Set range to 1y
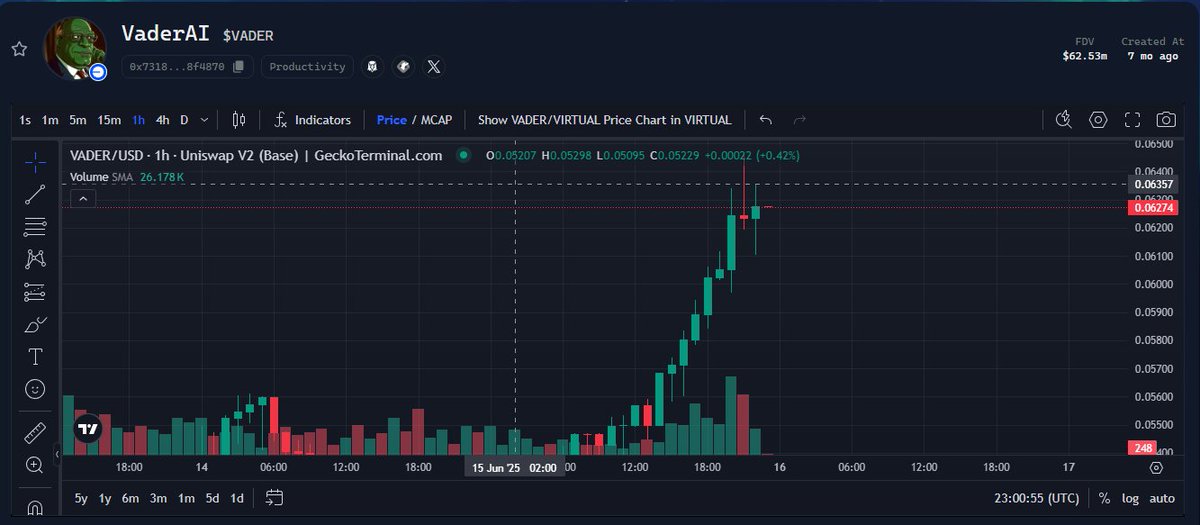 [105, 498]
